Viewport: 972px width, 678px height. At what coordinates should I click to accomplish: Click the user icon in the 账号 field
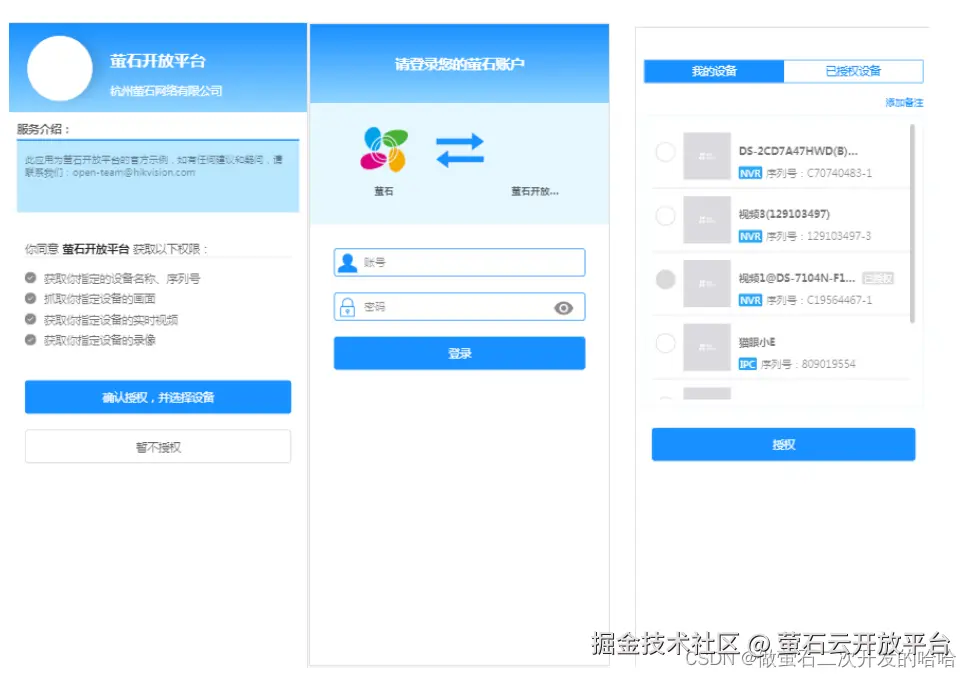348,263
